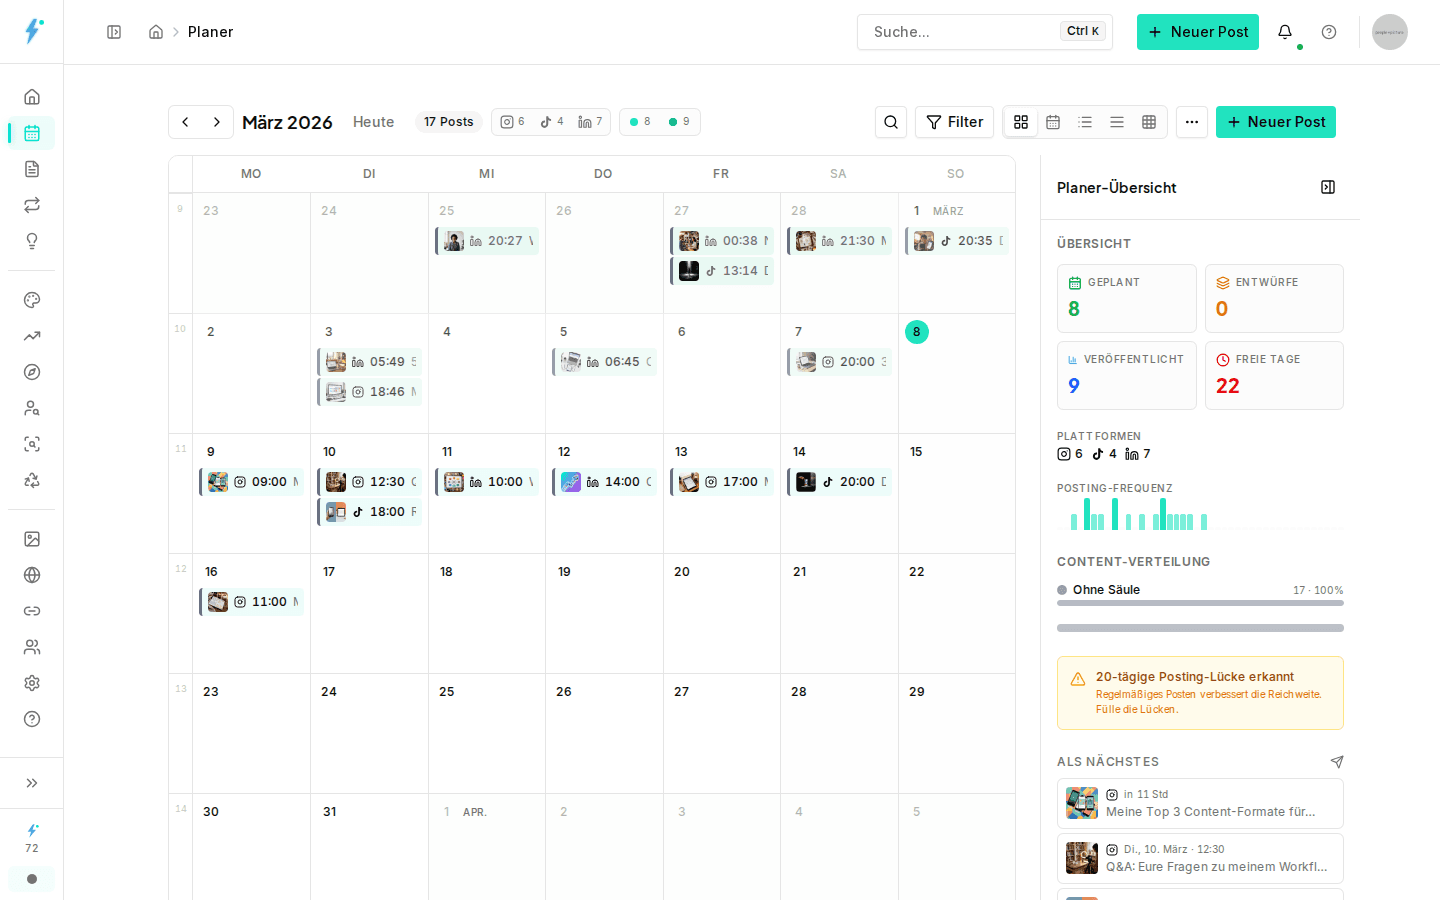Toggle the green status dot filter showing 8

640,121
